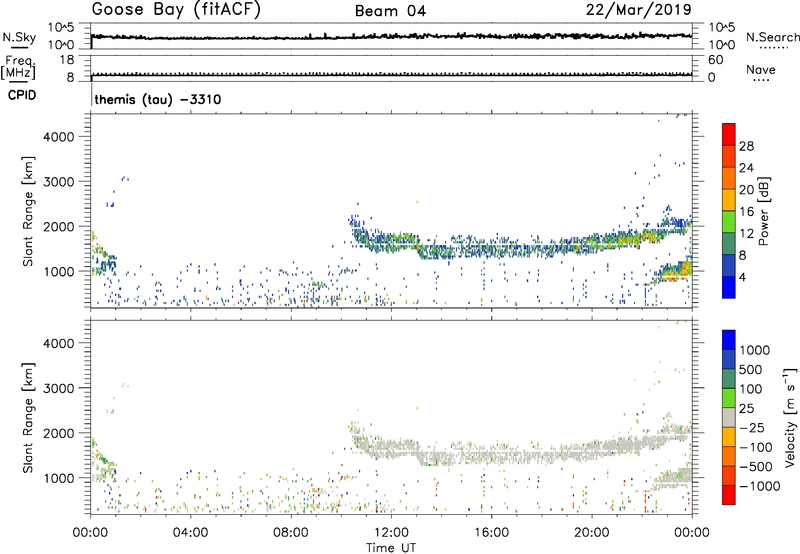Click the '500' Velocity colorbar value
The height and width of the screenshot is (554, 800).
click(751, 370)
